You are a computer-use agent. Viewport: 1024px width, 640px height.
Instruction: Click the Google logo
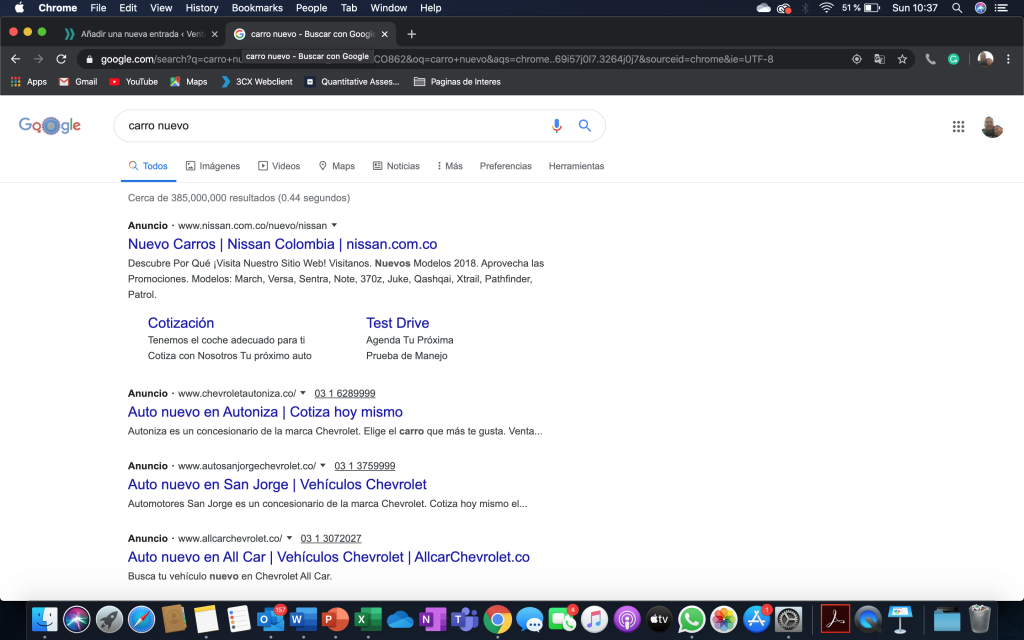point(50,125)
